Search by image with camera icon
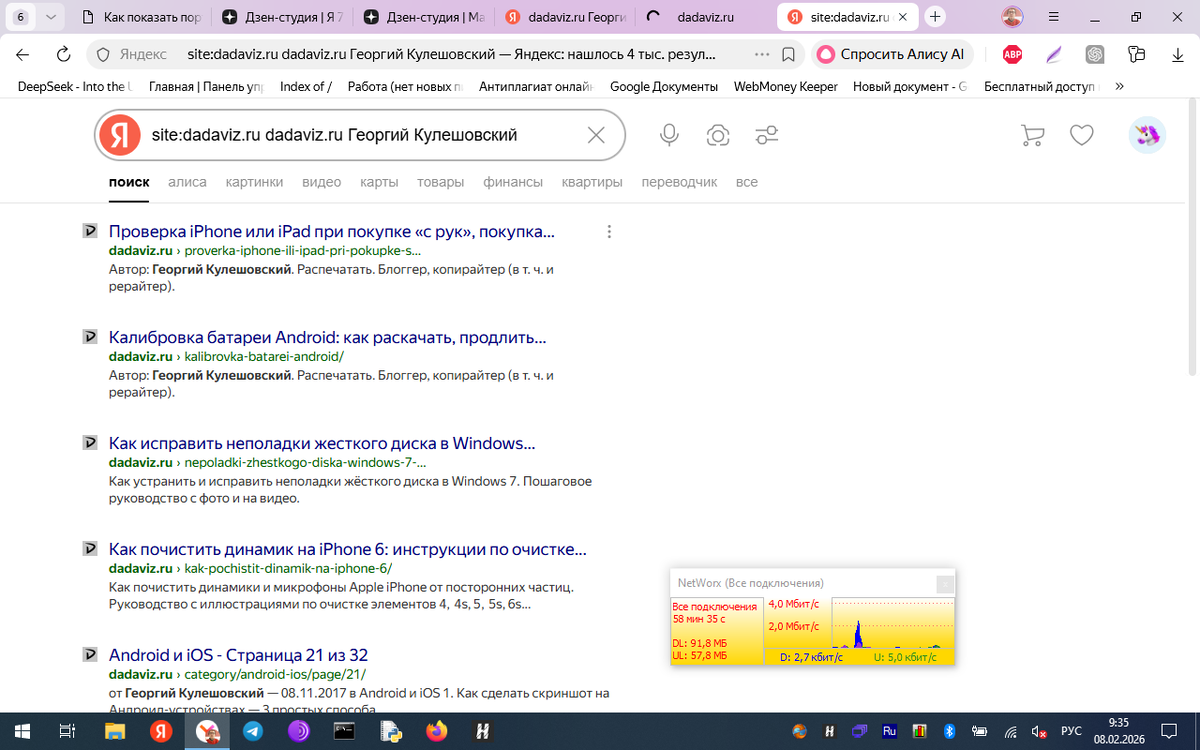This screenshot has width=1200, height=750. (717, 135)
